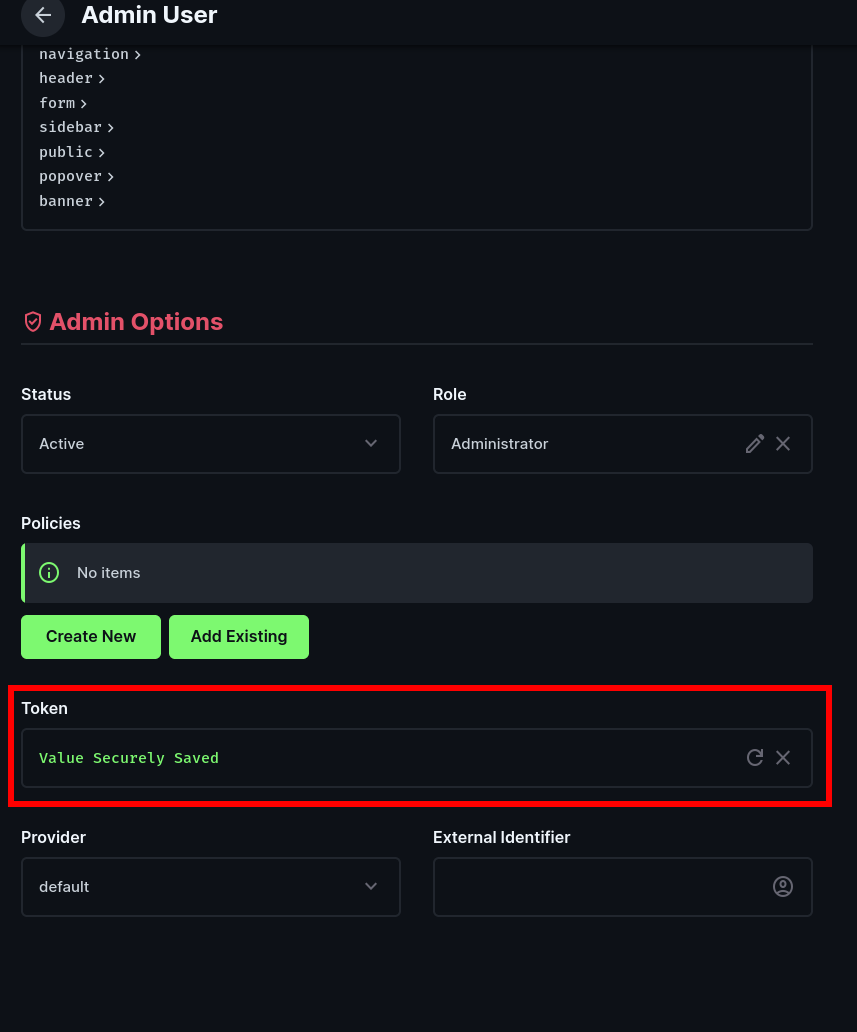Expand the popover tree item
The image size is (857, 1032).
pos(111,176)
